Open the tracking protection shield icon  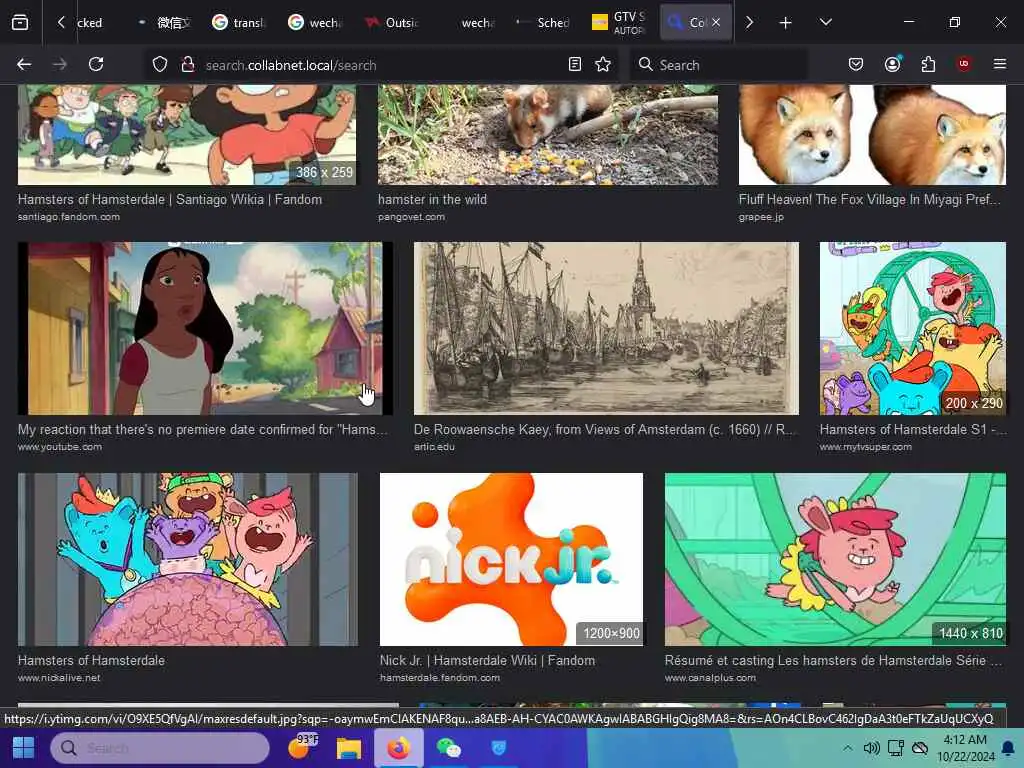click(160, 65)
